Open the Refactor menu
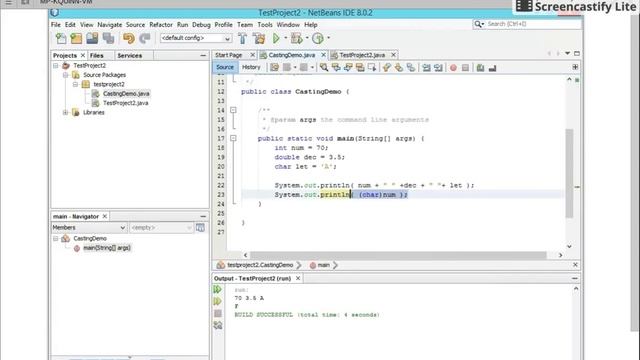 click(161, 25)
